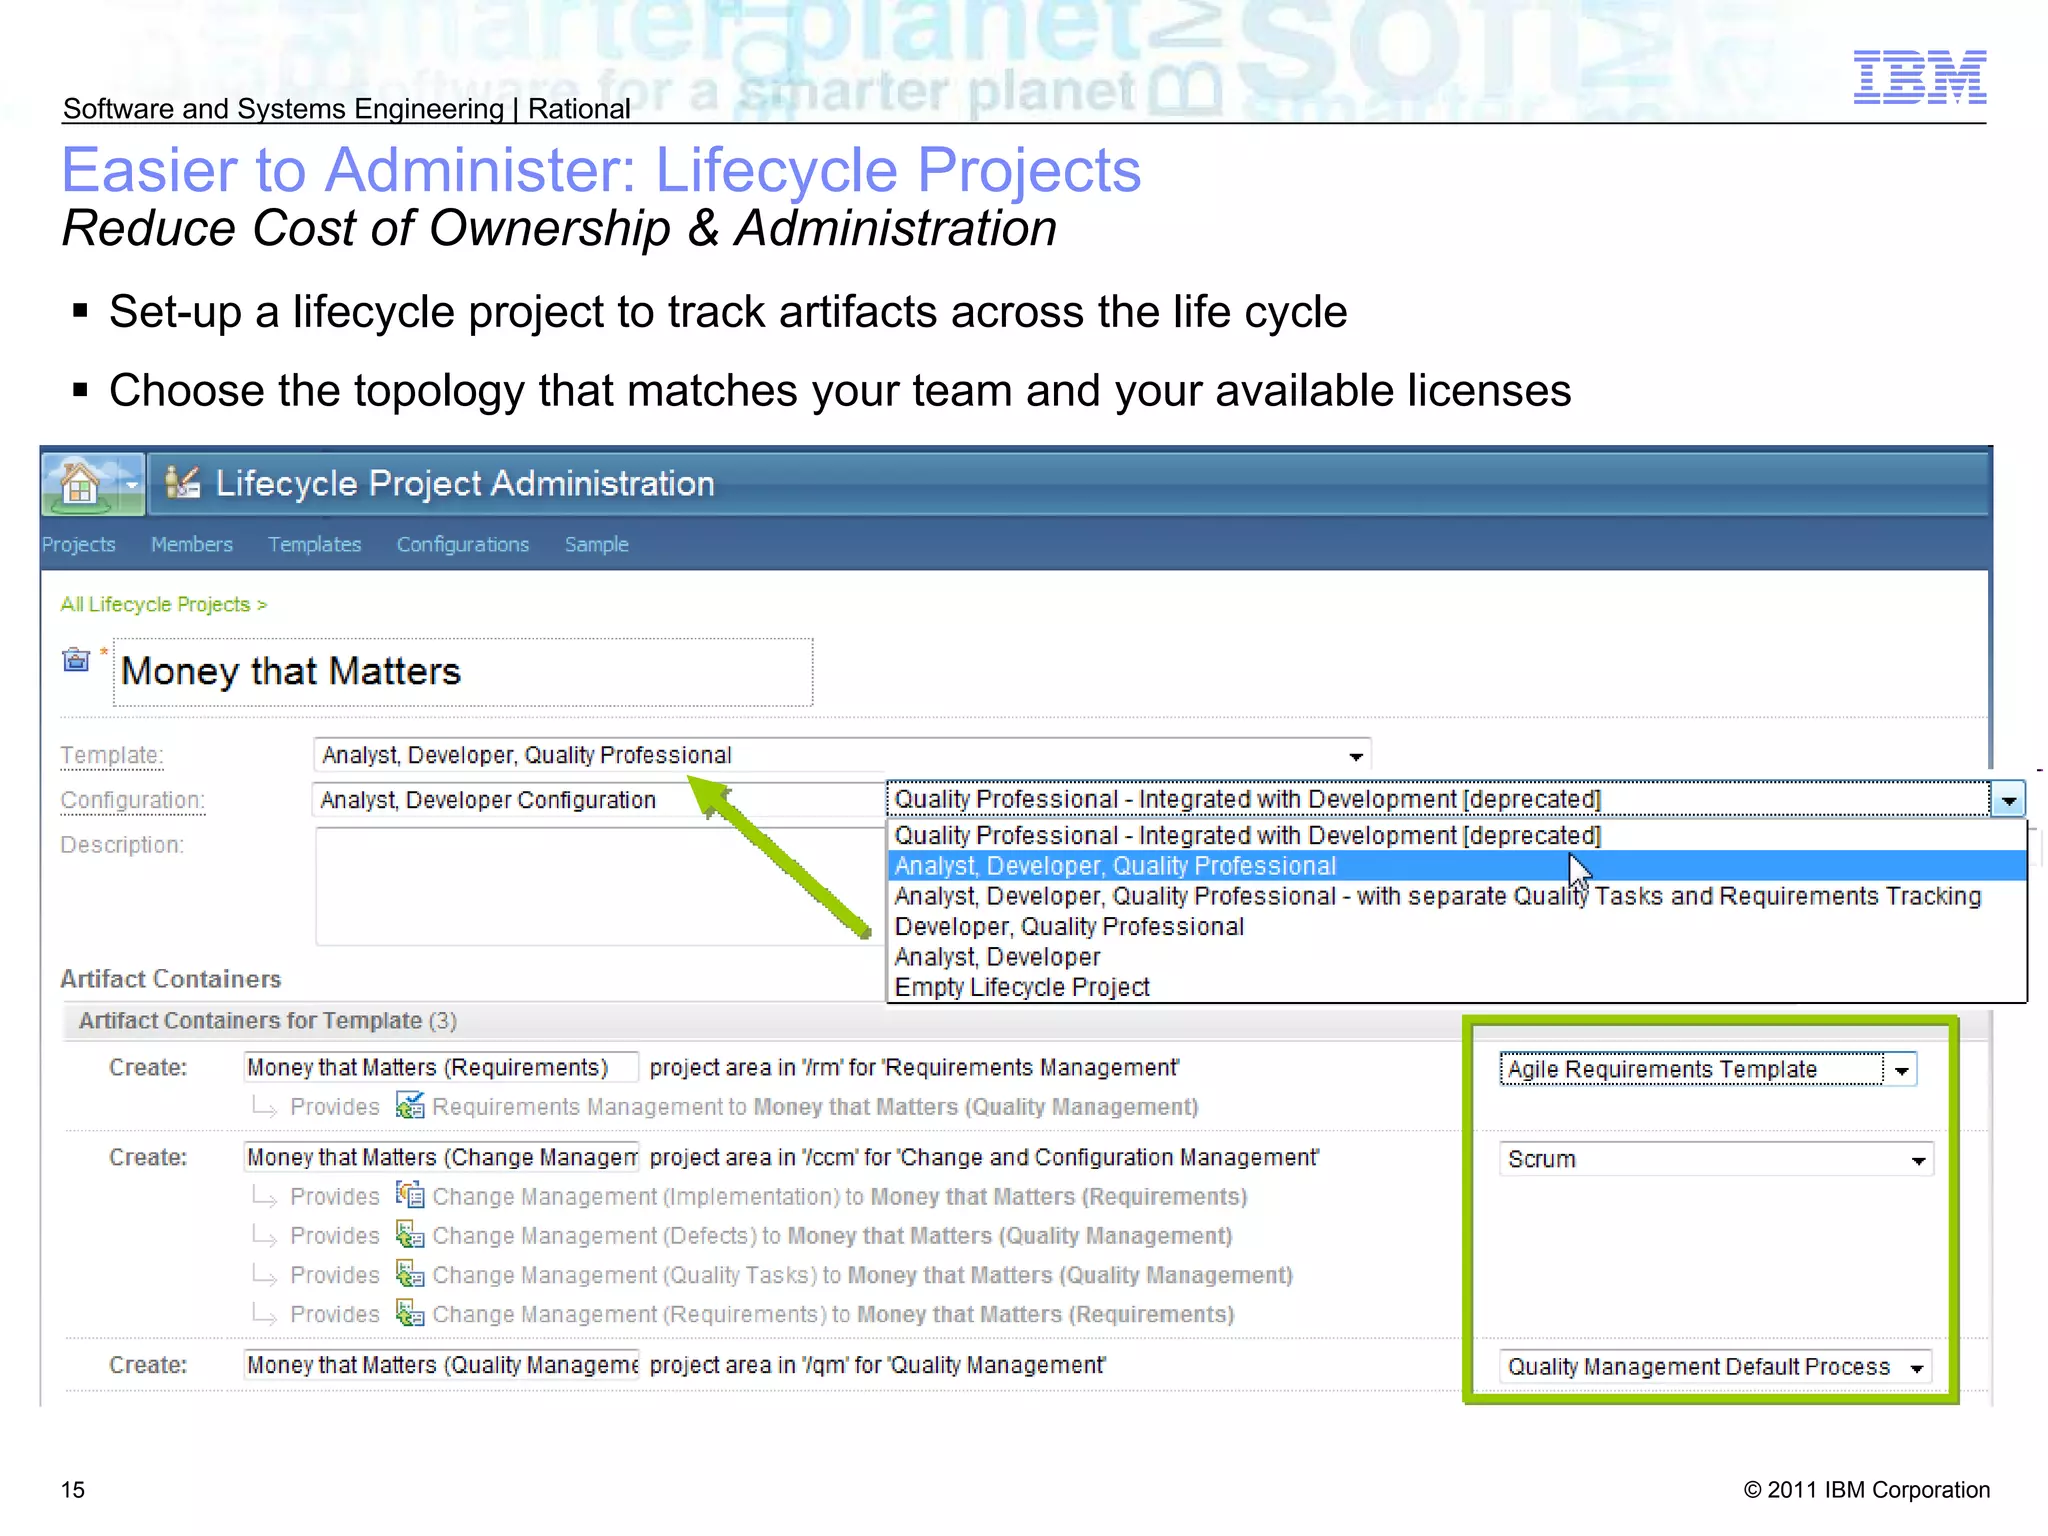Image resolution: width=2048 pixels, height=1536 pixels.
Task: Edit Money that Matters (Requirements) name field
Action: (441, 1067)
